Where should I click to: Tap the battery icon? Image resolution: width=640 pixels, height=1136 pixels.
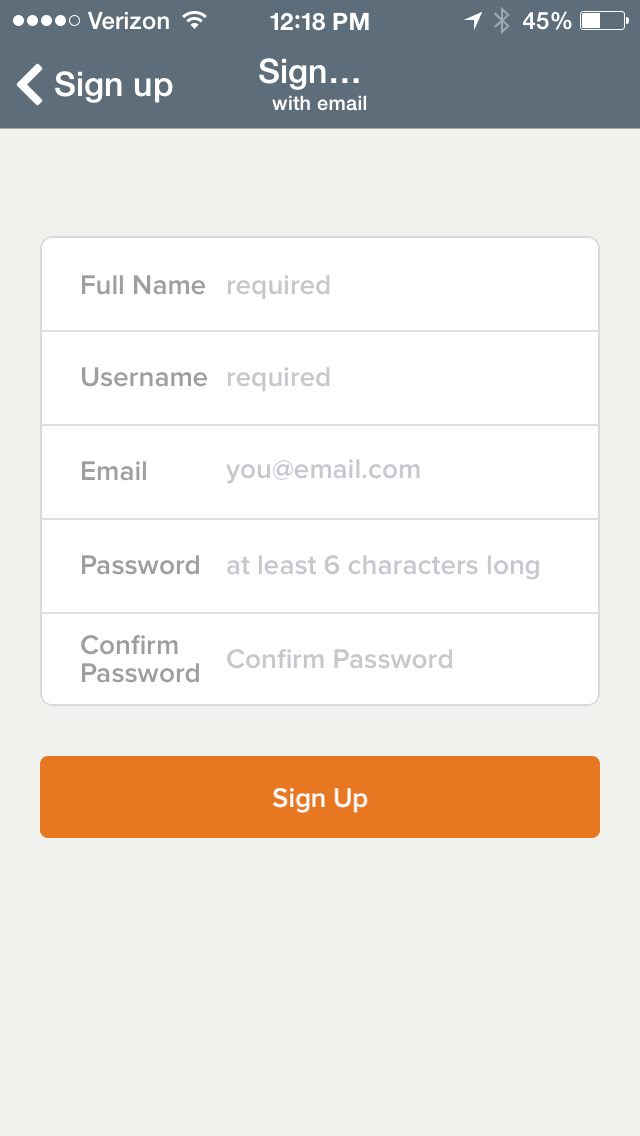coord(603,20)
